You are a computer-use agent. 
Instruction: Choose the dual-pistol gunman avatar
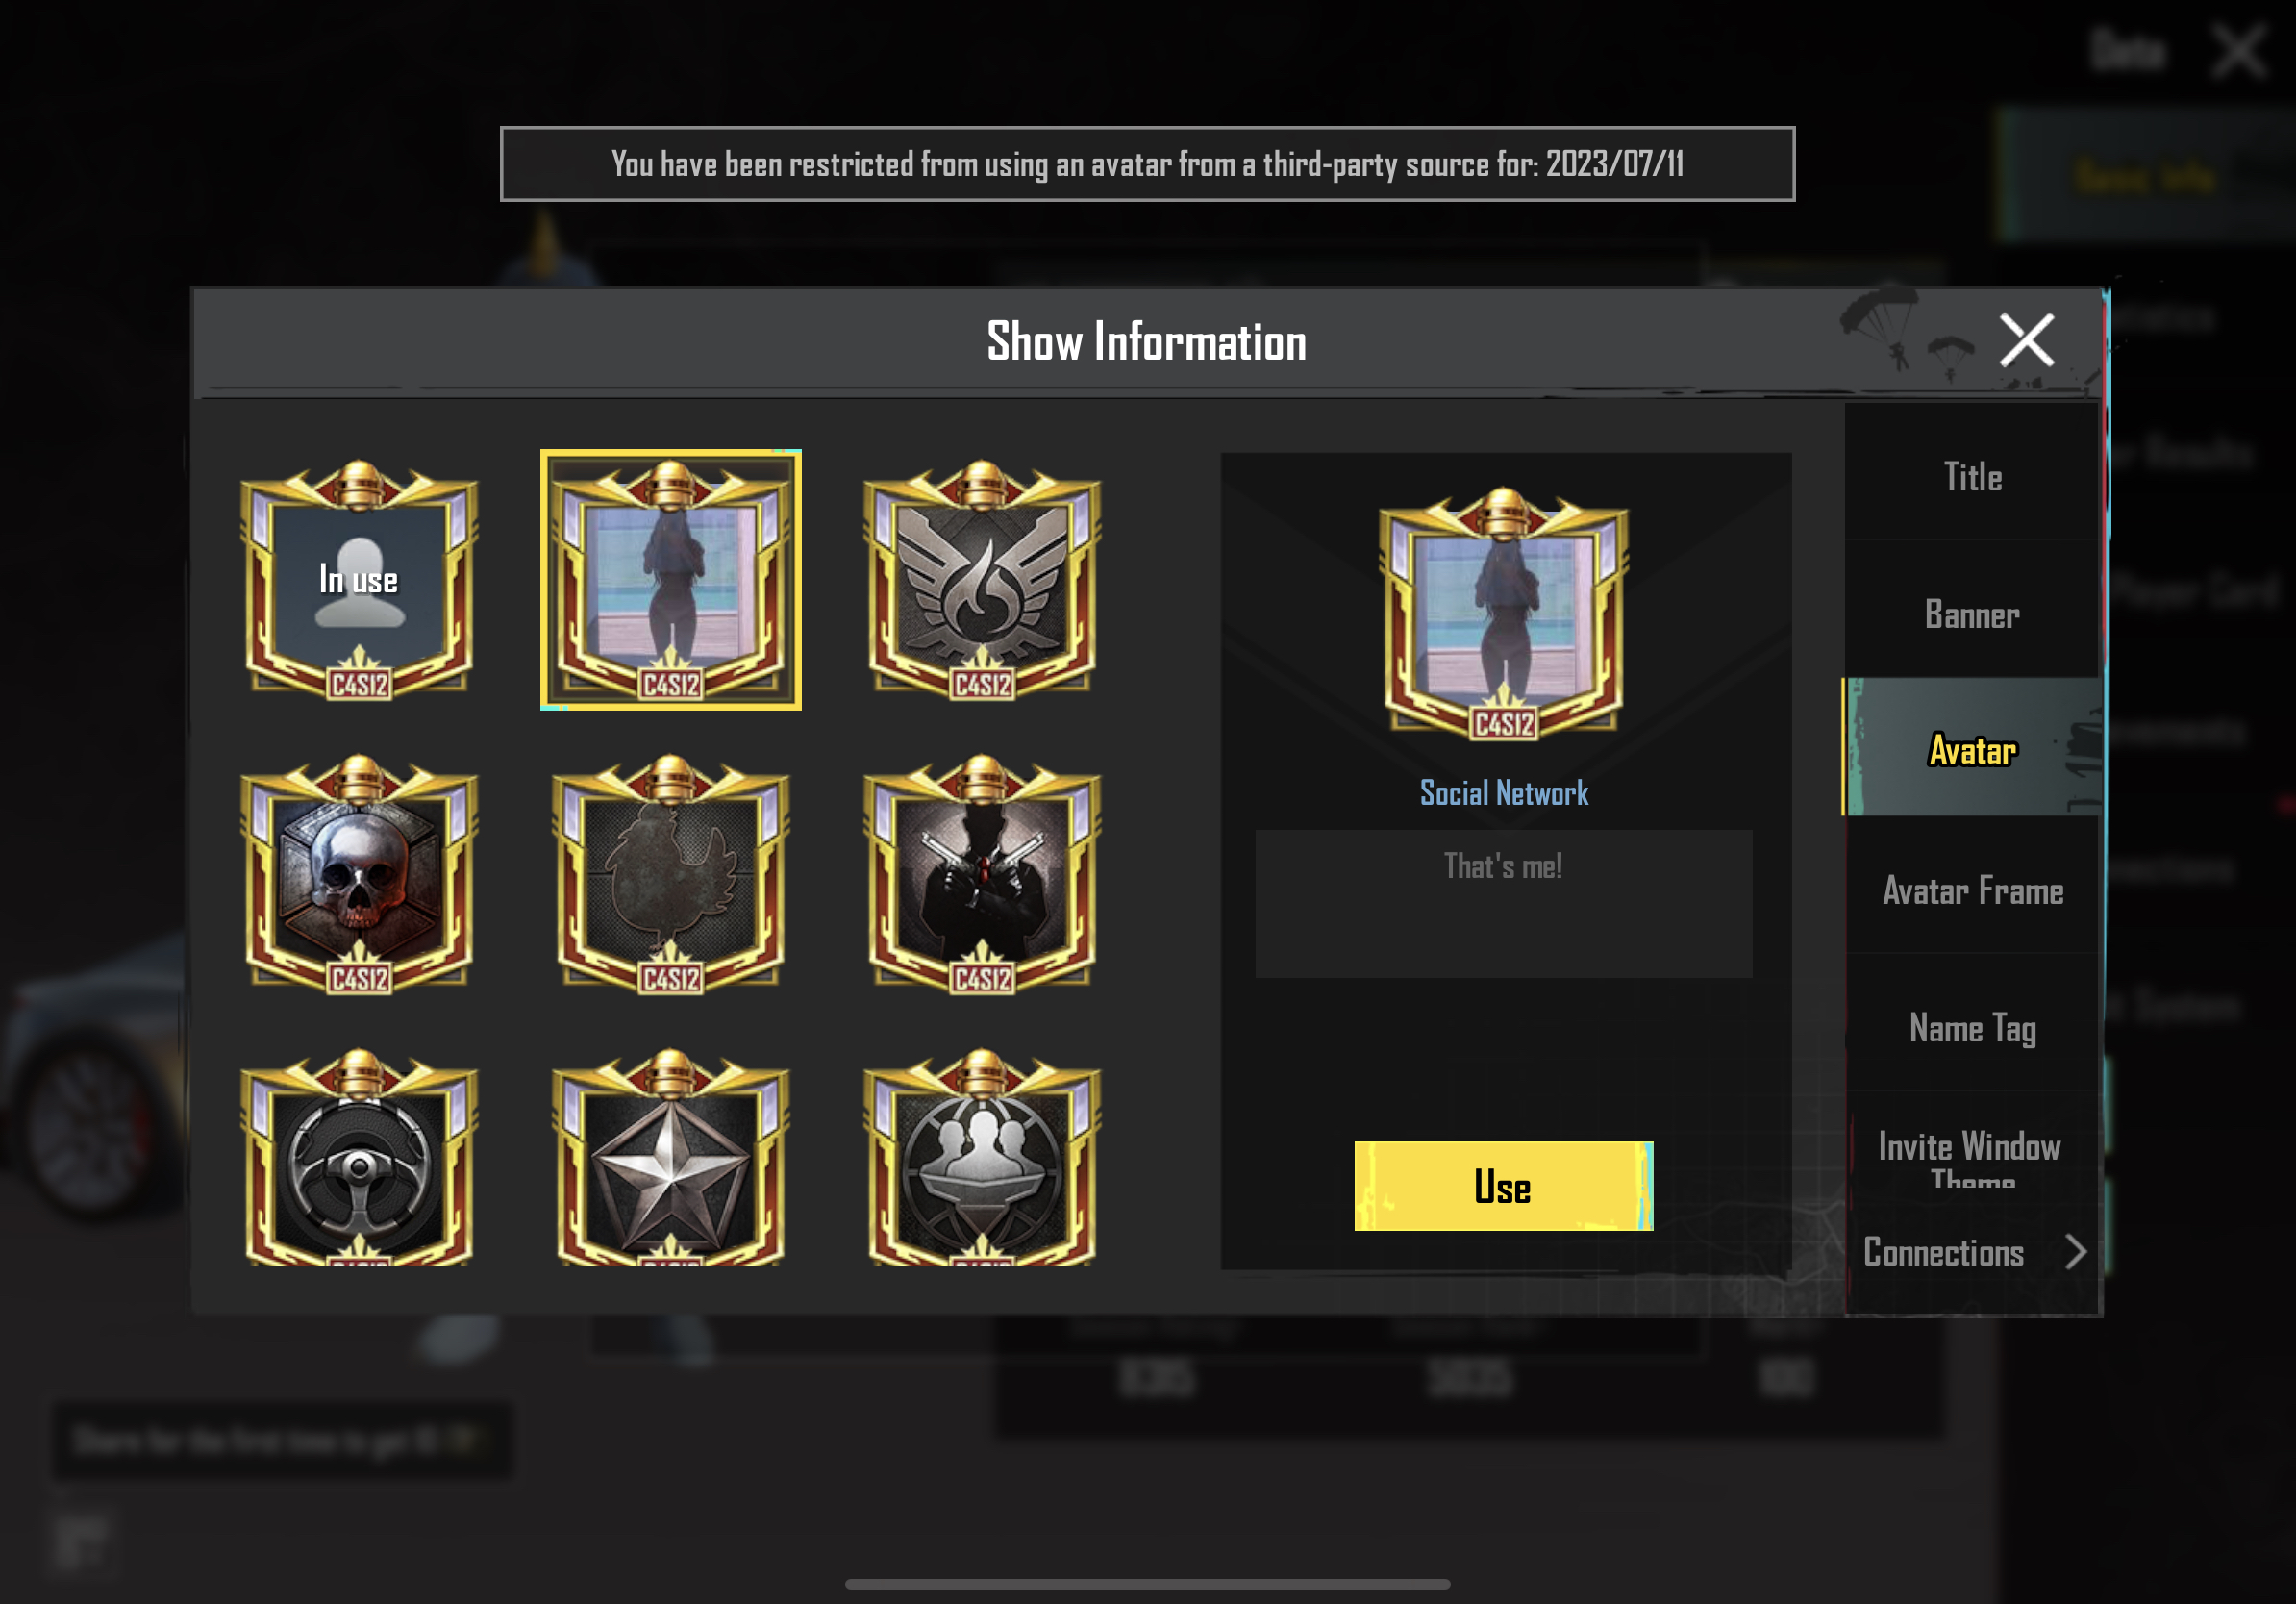(x=982, y=874)
